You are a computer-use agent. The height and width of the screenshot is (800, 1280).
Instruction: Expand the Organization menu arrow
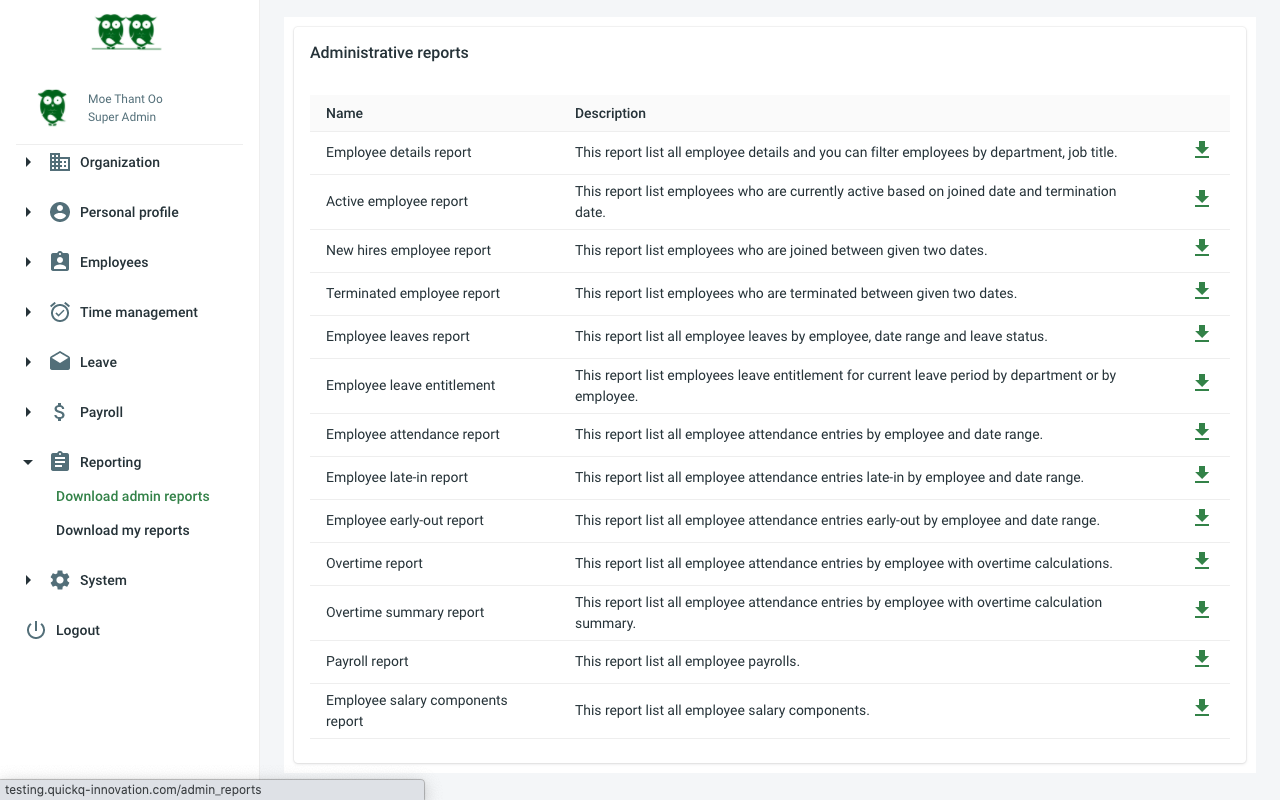coord(28,162)
